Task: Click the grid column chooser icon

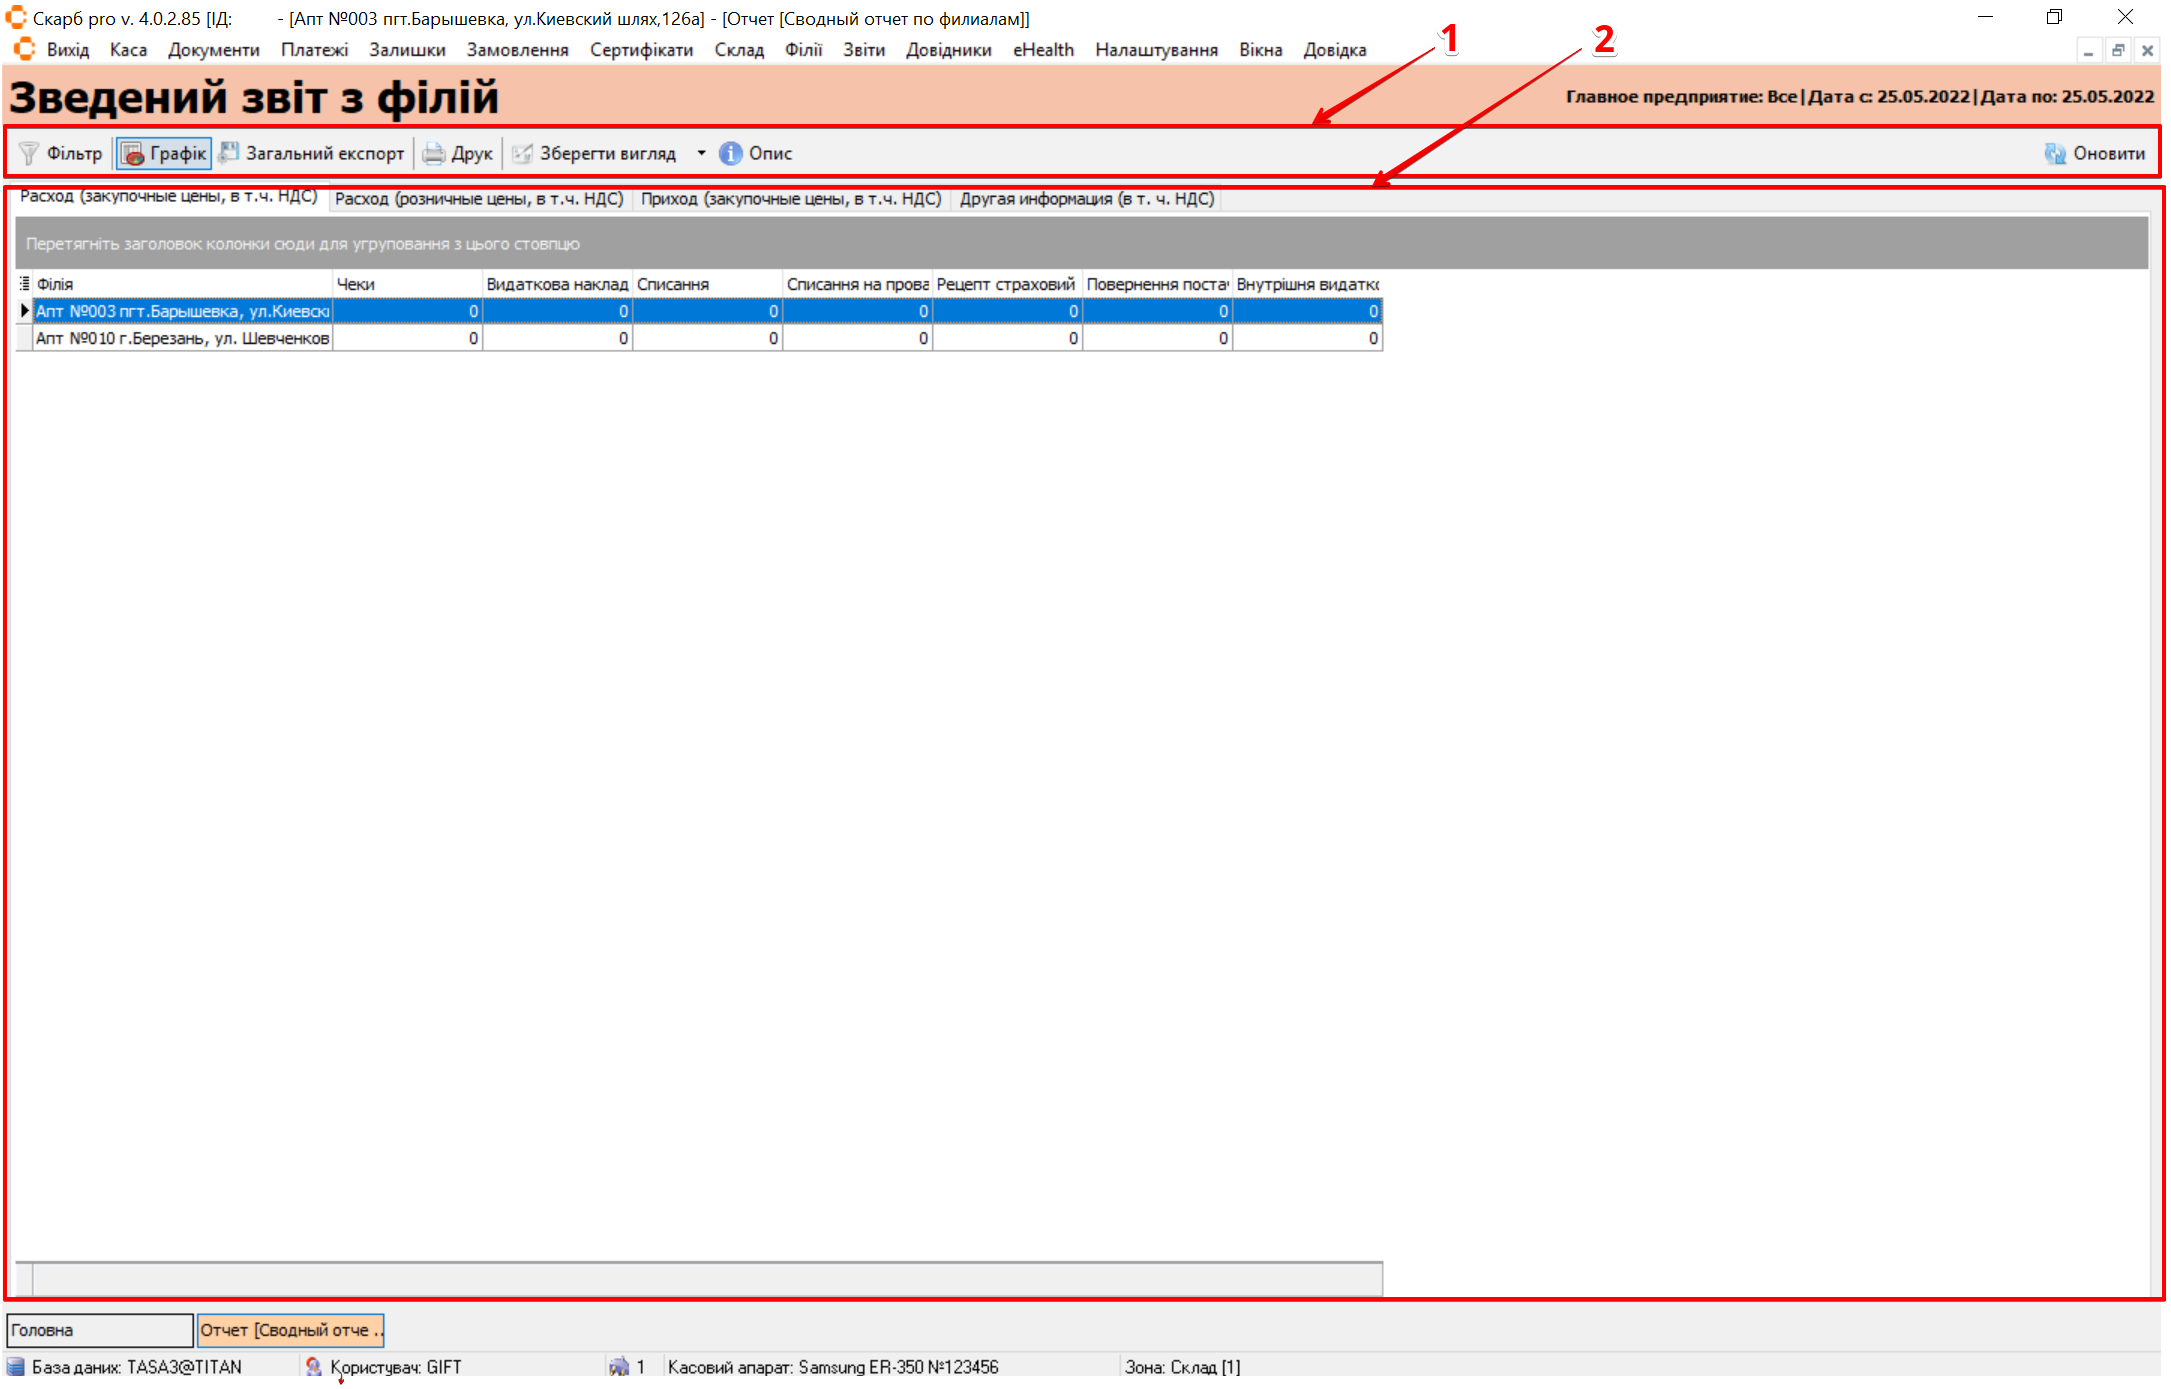Action: 25,284
